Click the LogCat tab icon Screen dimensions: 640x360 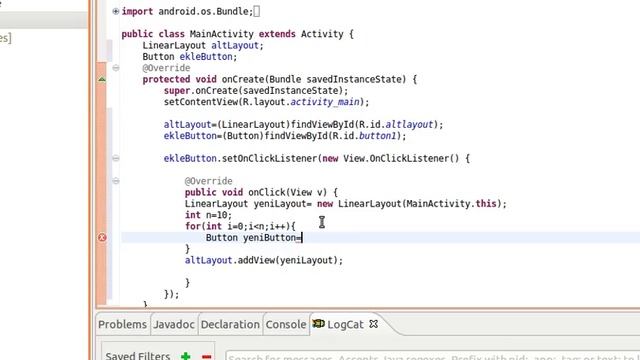(x=319, y=324)
